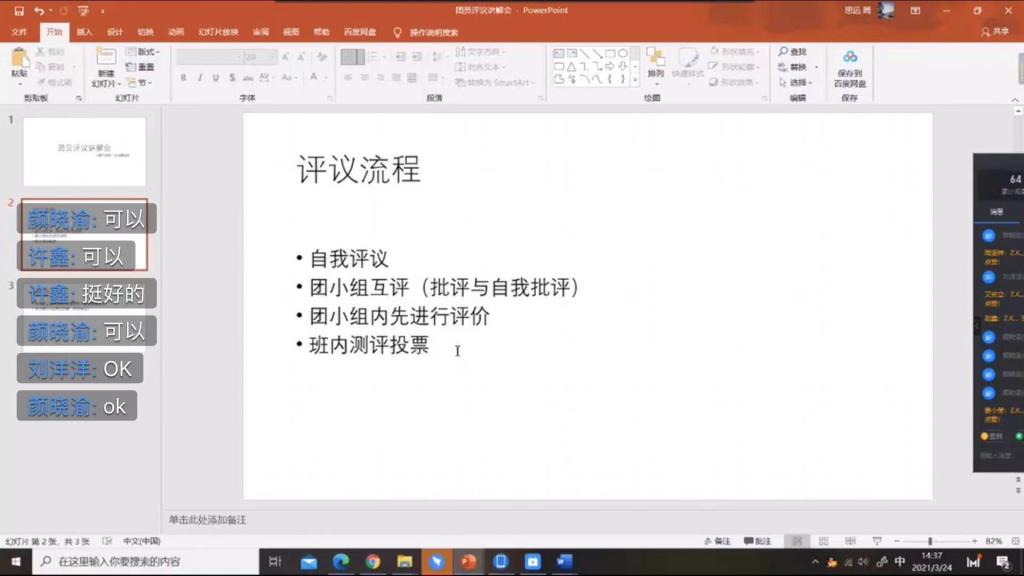Click the Arrange (排列) icon
The image size is (1024, 576).
pyautogui.click(x=655, y=60)
